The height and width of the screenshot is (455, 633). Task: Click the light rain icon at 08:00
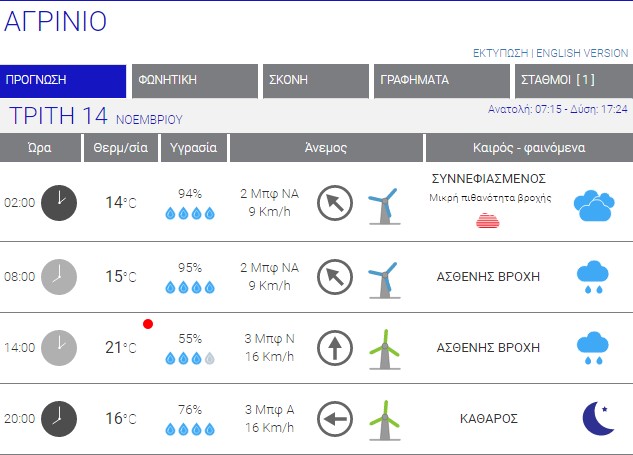(592, 277)
